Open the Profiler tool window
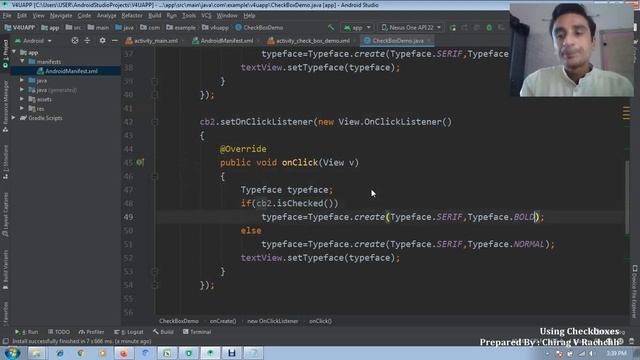Viewport: 640px width, 360px height. pyautogui.click(x=91, y=332)
